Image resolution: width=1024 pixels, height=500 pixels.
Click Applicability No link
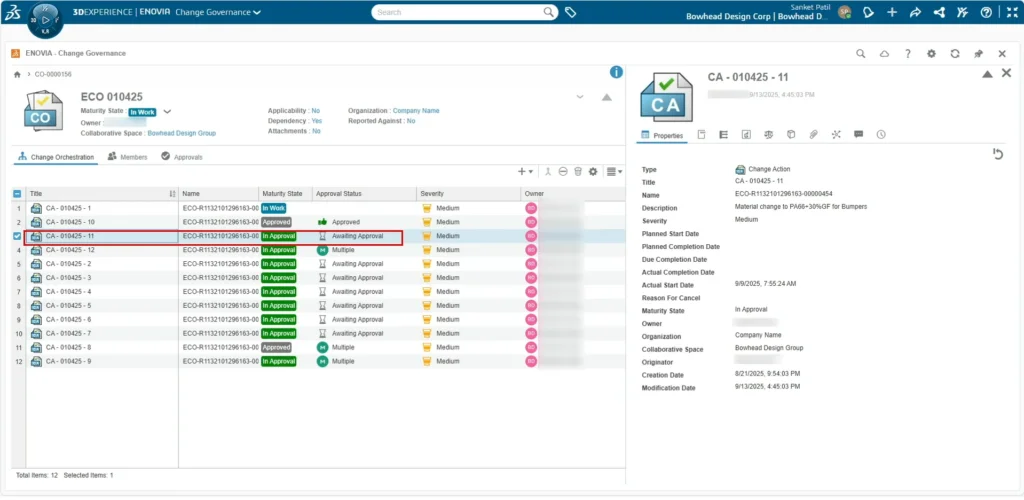click(316, 111)
